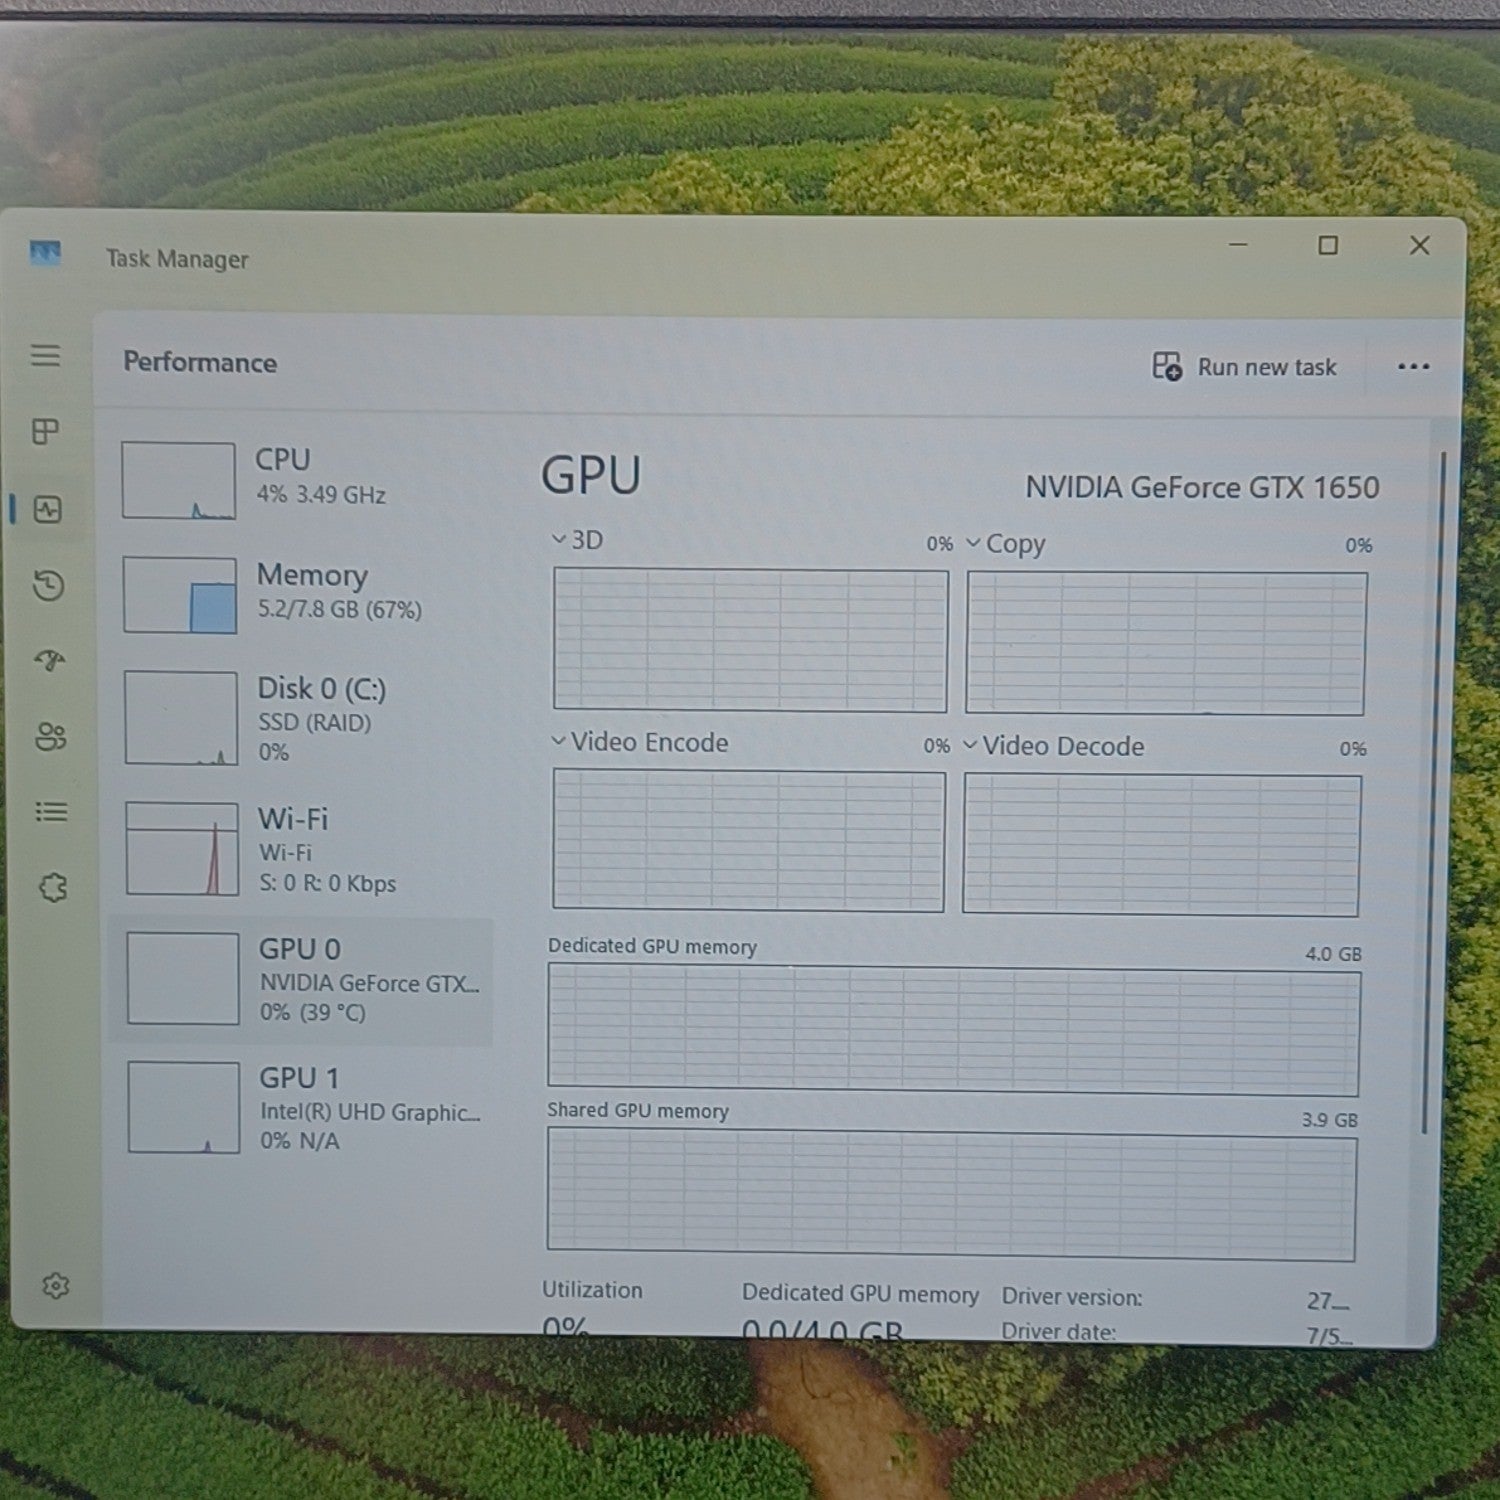
Task: Click the Dedicated GPU memory stat label below graphs
Action: (860, 1294)
